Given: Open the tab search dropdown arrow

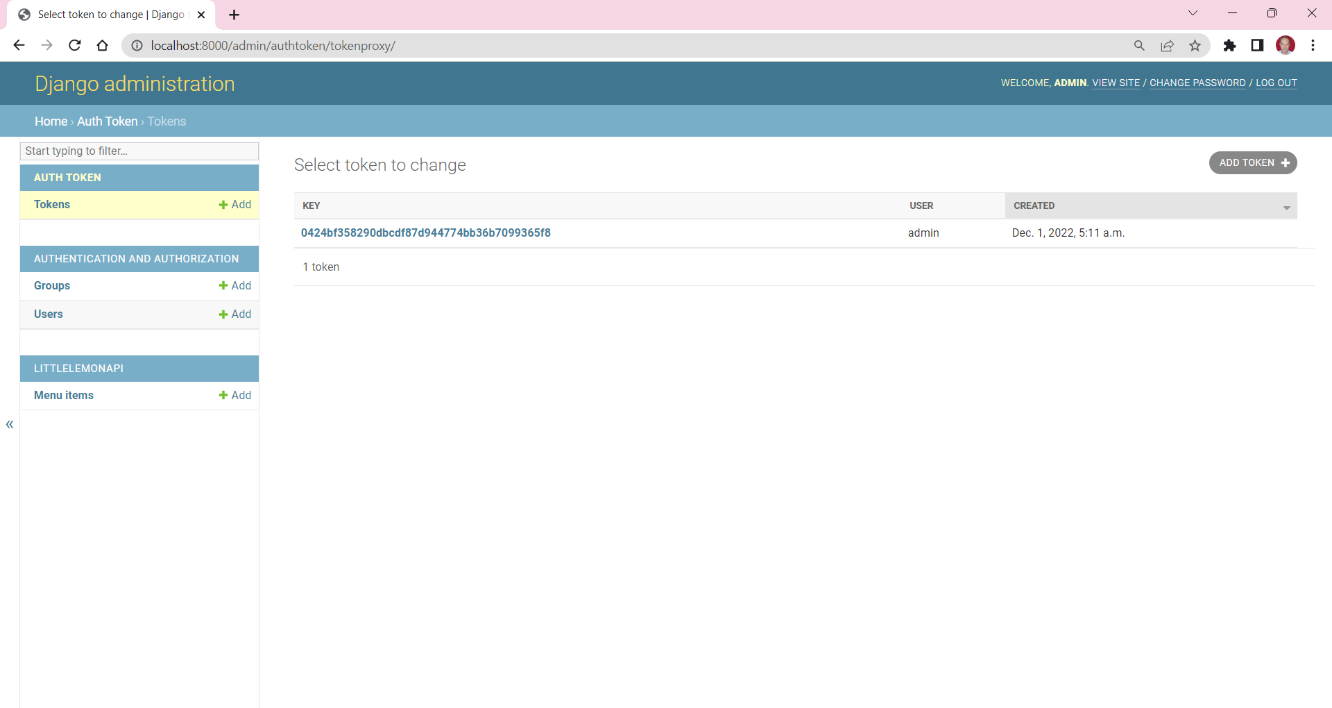Looking at the screenshot, I should click(x=1192, y=14).
